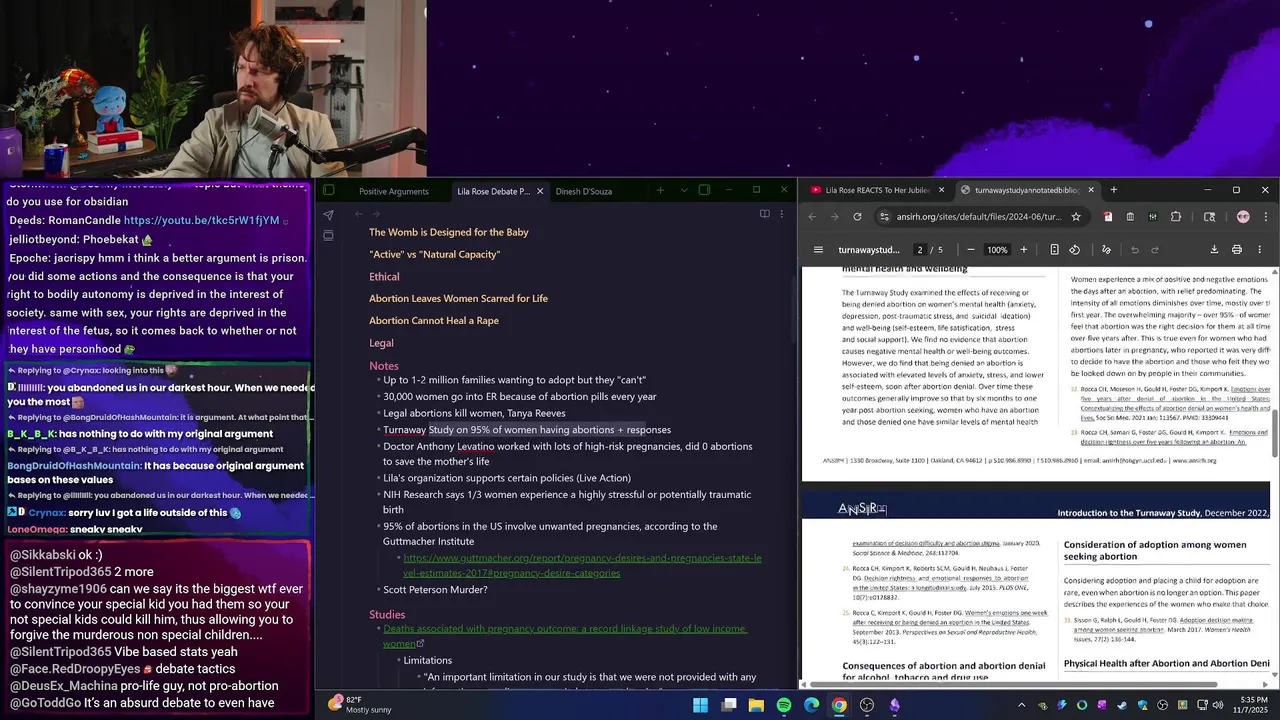Screen dimensions: 1280x720
Task: Close the turnawaystudy Chrome tab
Action: point(1091,190)
